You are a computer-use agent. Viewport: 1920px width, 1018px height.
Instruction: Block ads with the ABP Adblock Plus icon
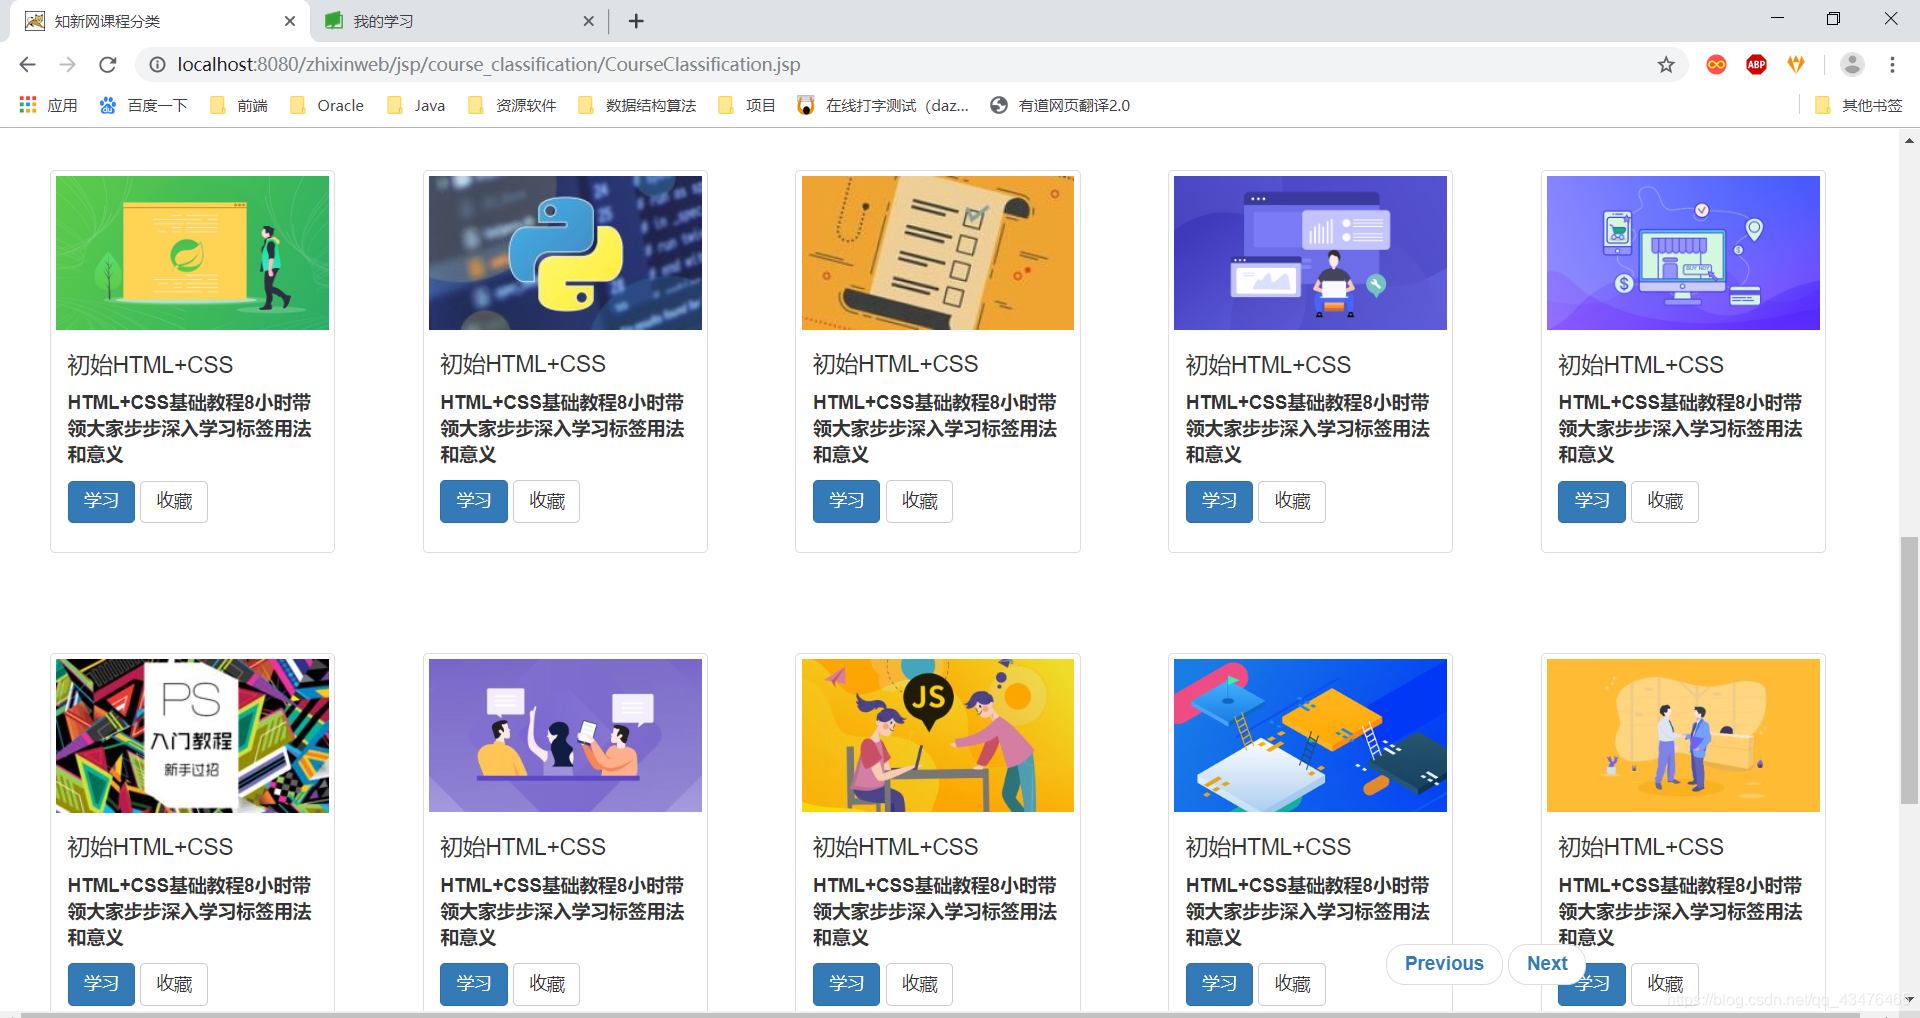pos(1756,64)
